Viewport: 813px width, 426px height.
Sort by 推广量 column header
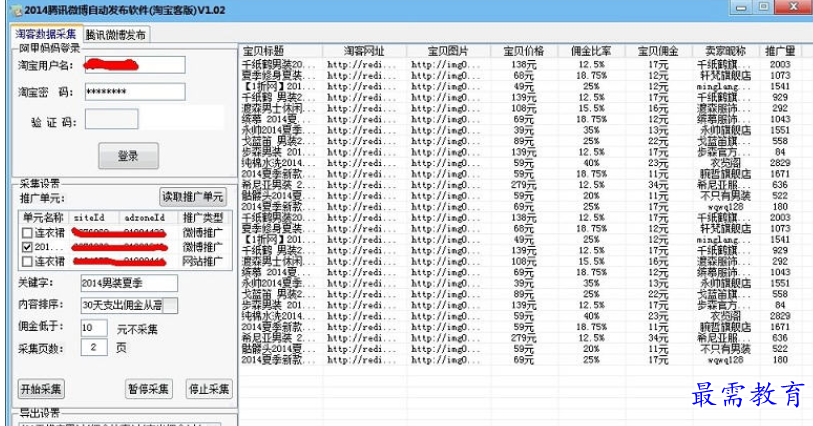coord(783,51)
